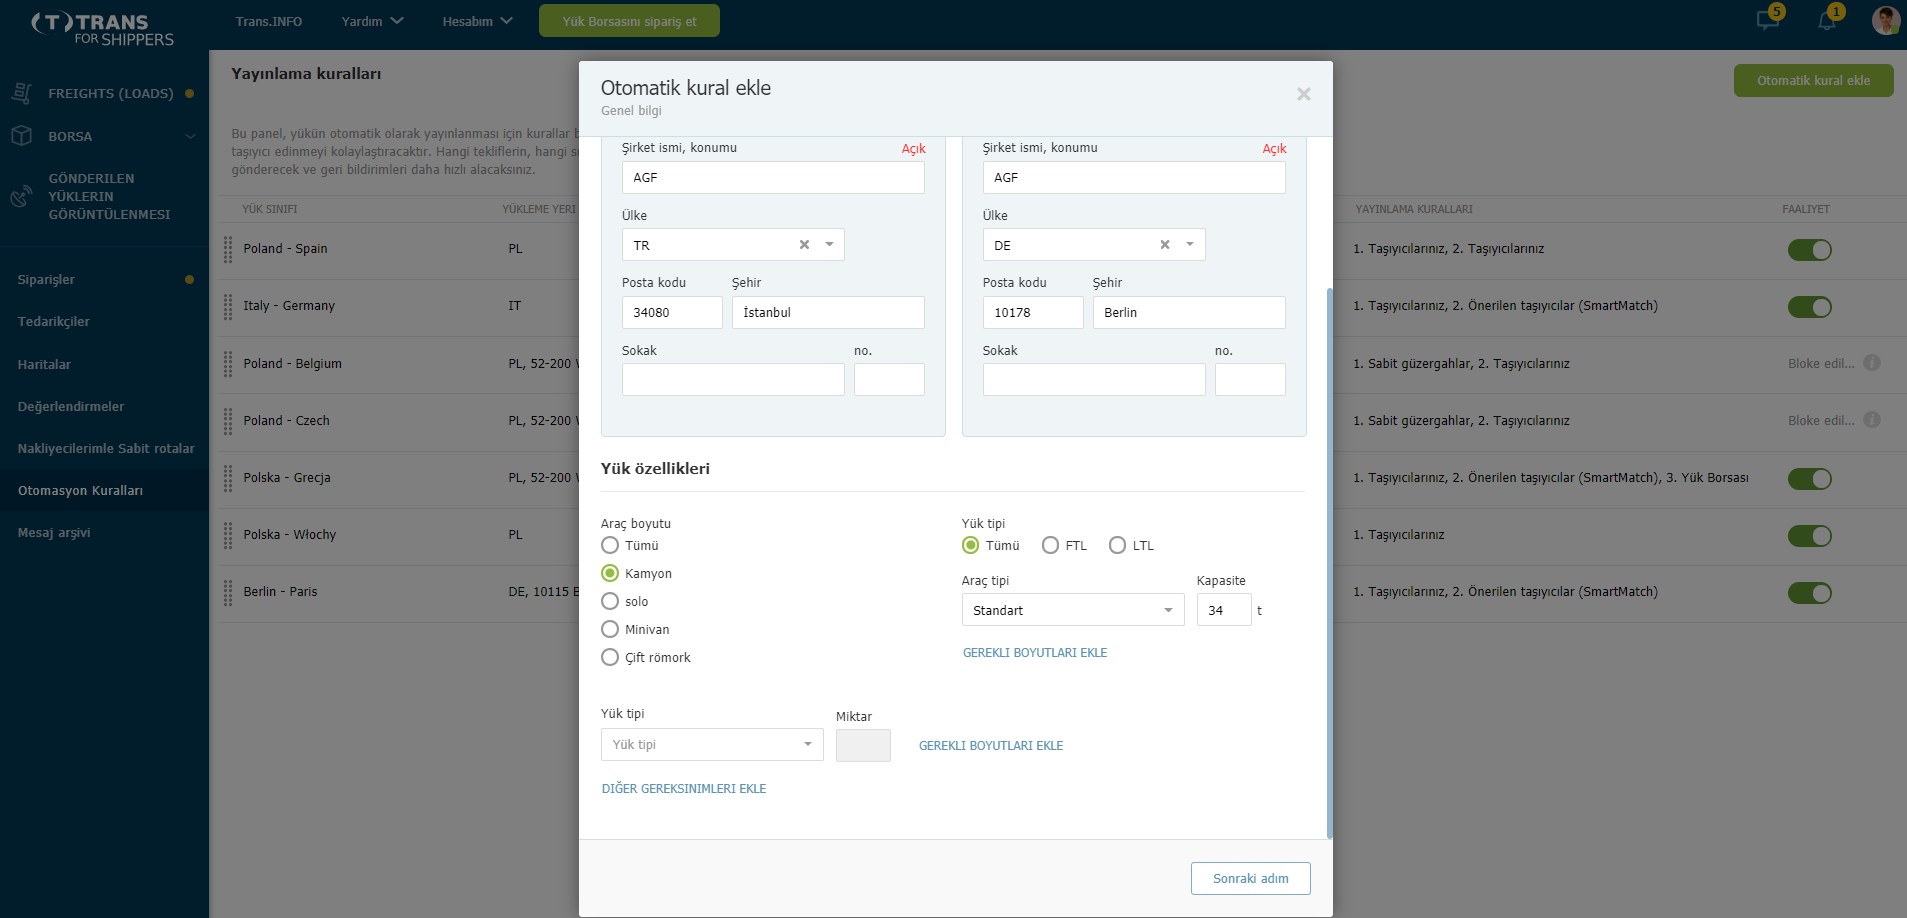Click Diğer gereksinimleri ekle link

[684, 789]
